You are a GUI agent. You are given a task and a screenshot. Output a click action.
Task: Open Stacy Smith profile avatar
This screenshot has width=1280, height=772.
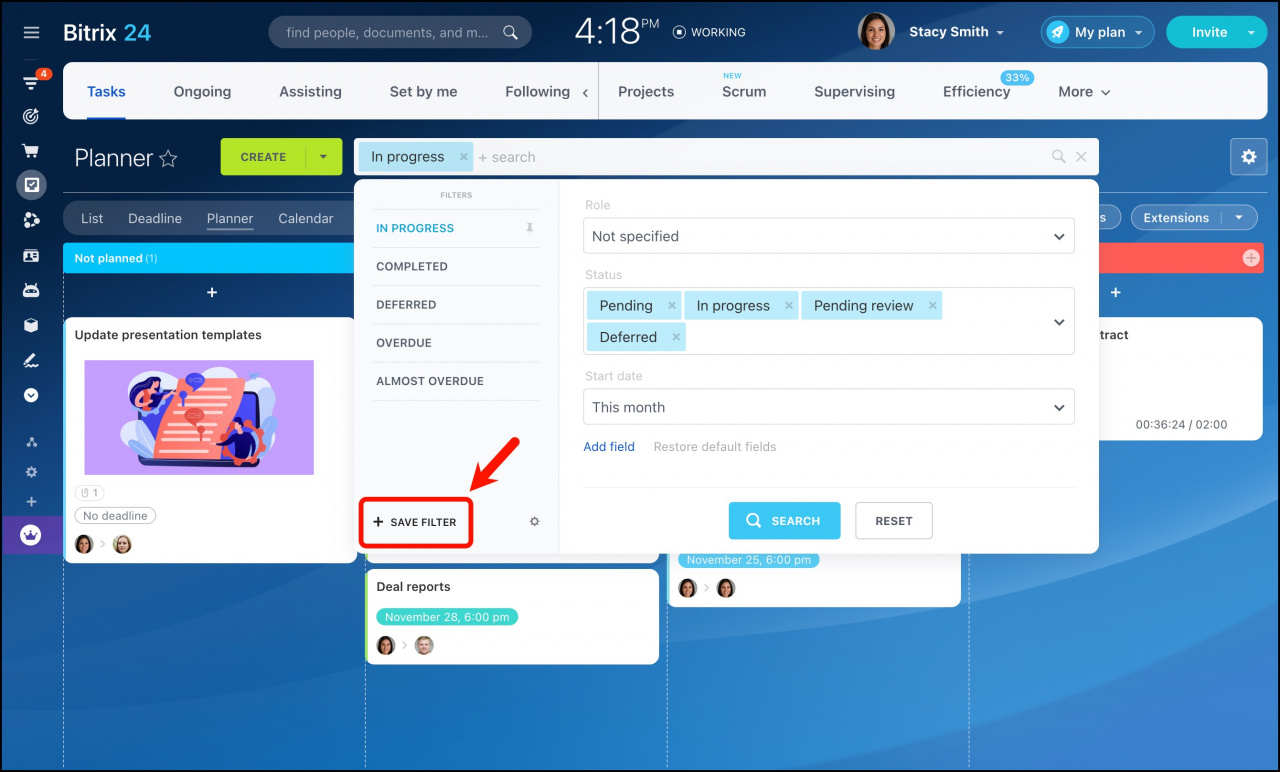[876, 32]
